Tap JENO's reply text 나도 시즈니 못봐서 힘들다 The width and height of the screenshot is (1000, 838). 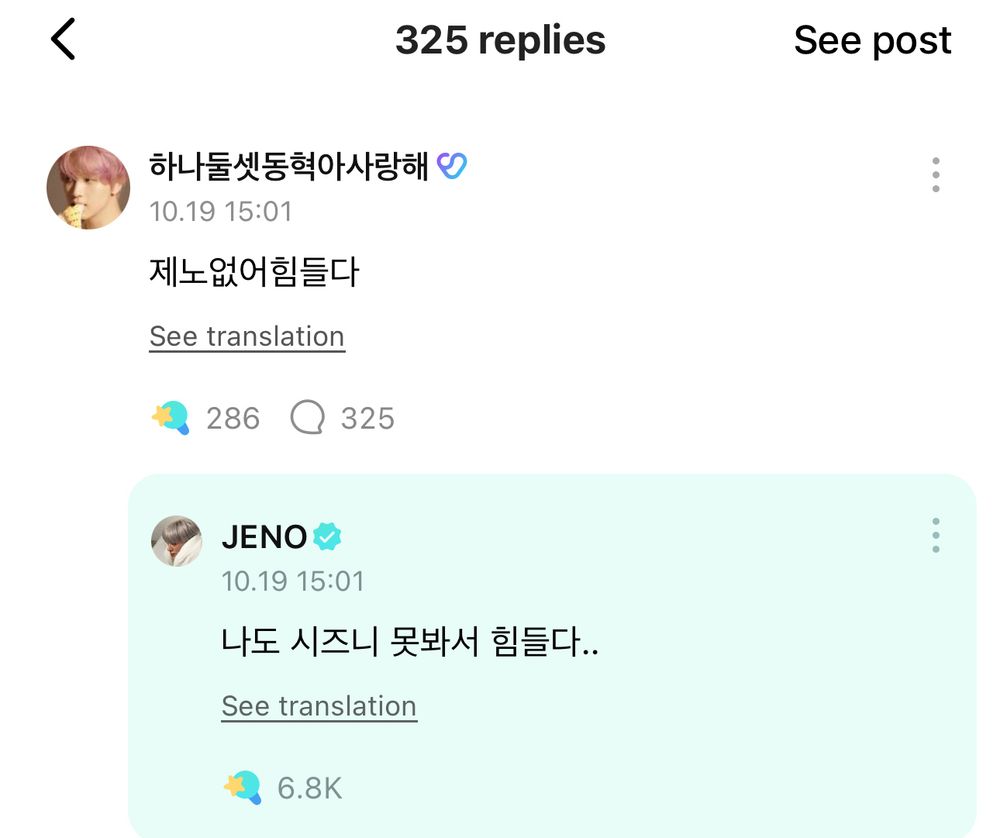[x=410, y=643]
